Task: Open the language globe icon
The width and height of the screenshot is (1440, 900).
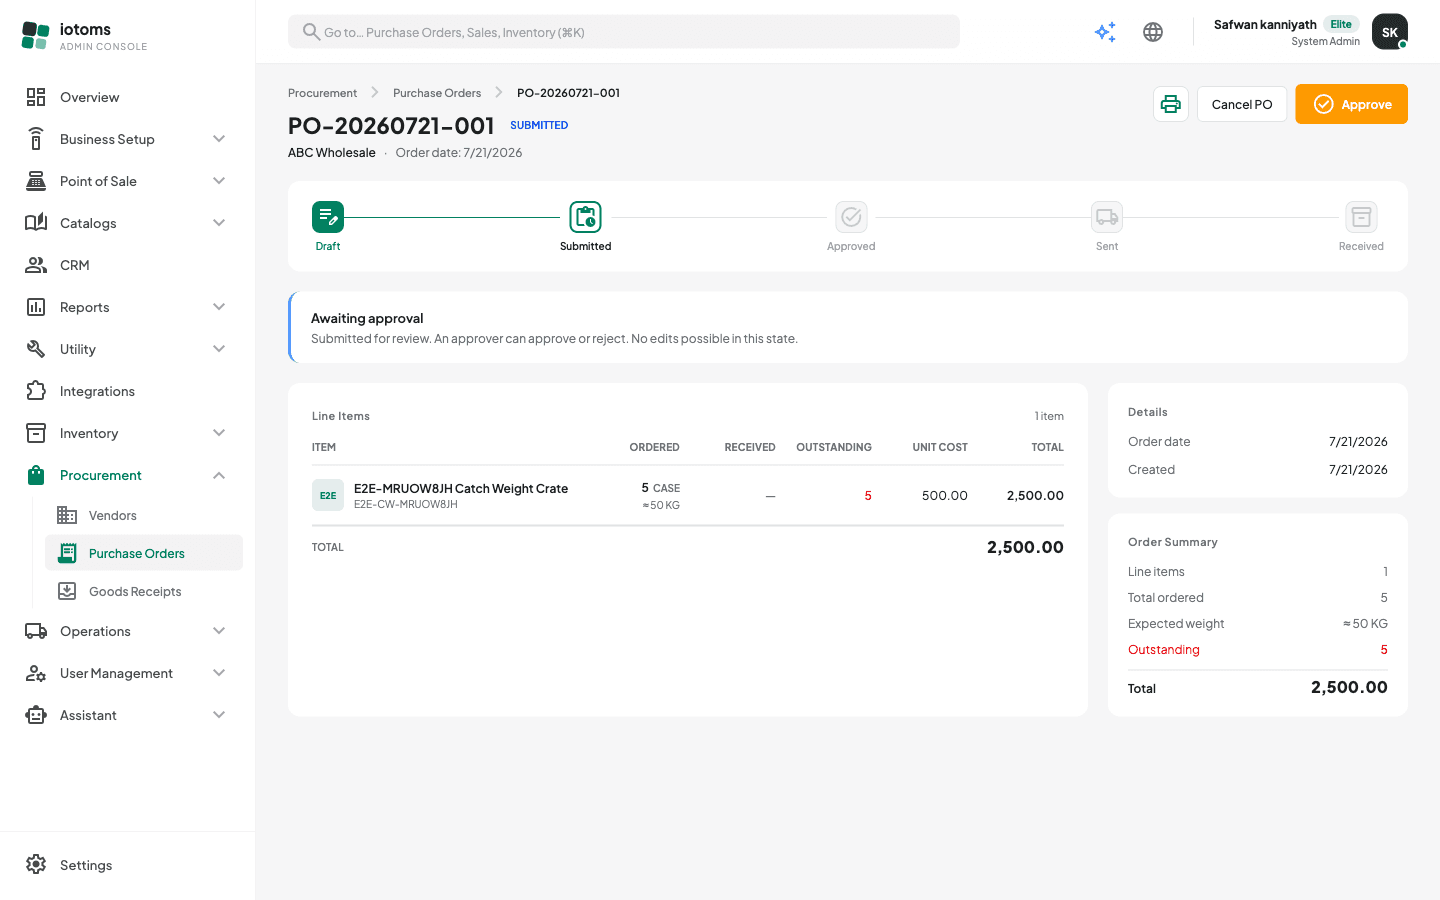Action: pos(1153,32)
